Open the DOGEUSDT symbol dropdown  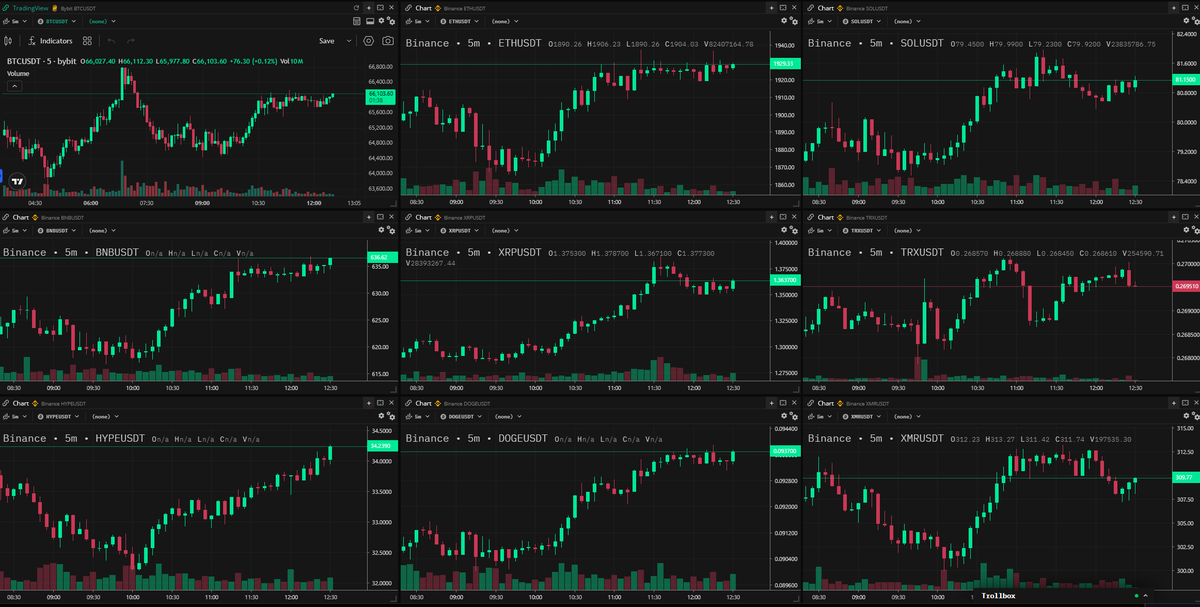[x=463, y=416]
